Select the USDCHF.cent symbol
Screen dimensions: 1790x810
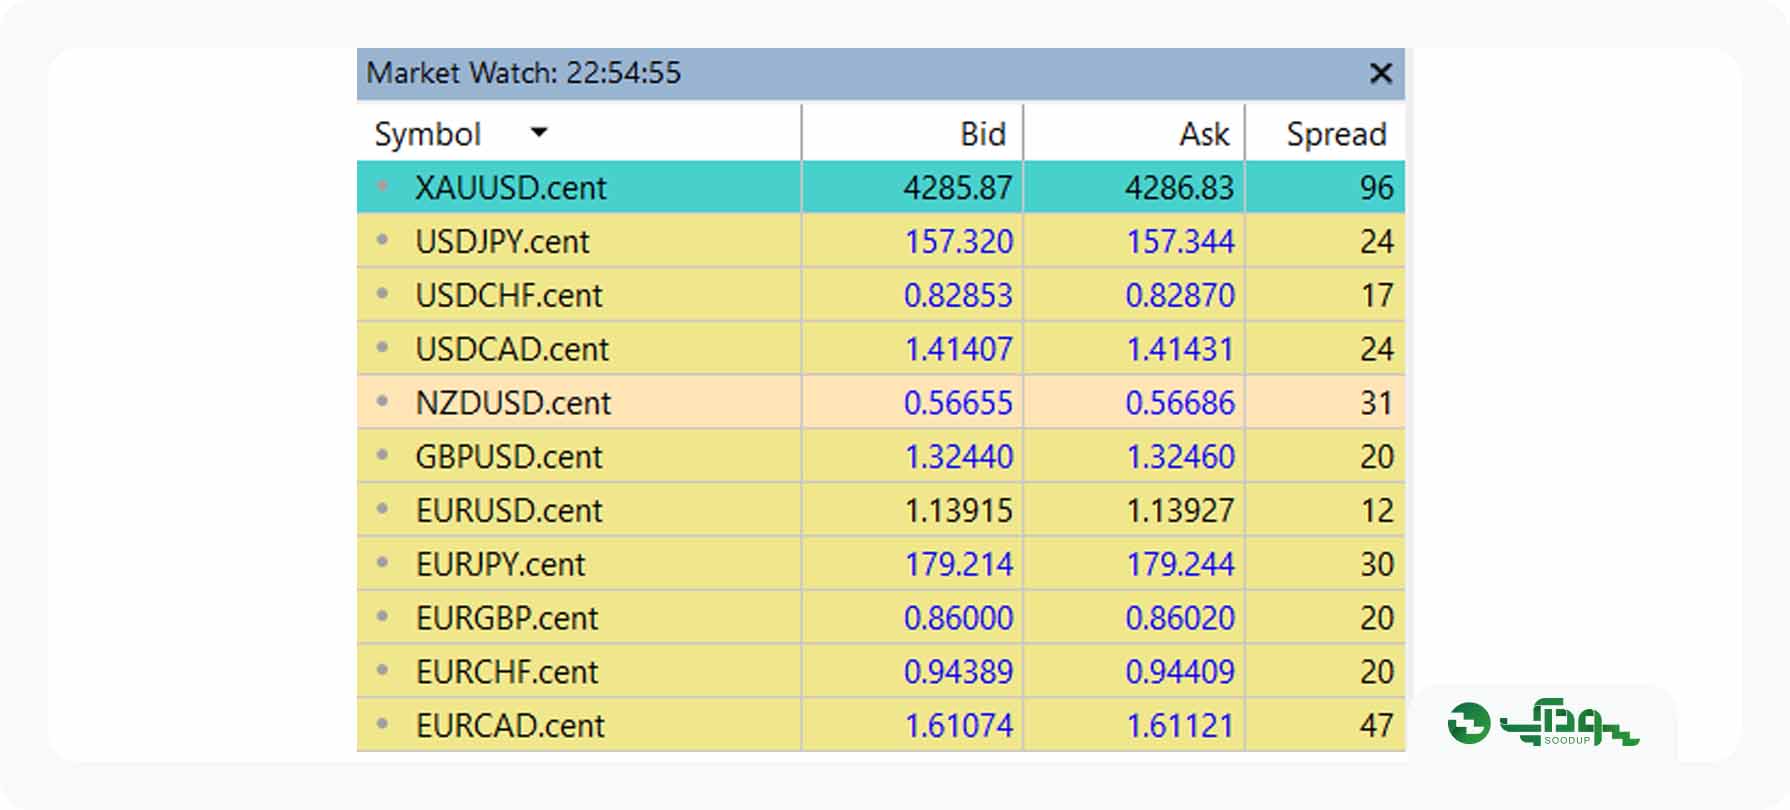point(509,296)
